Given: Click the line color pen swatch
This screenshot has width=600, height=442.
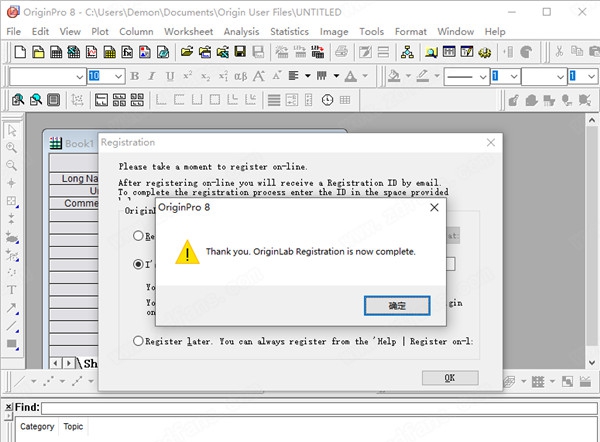Looking at the screenshot, I should pyautogui.click(x=422, y=76).
